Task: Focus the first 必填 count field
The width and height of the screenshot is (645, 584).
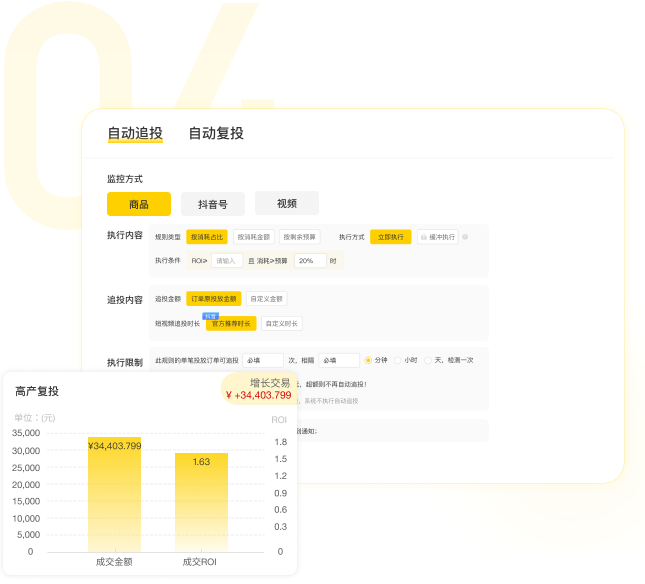Action: 263,360
